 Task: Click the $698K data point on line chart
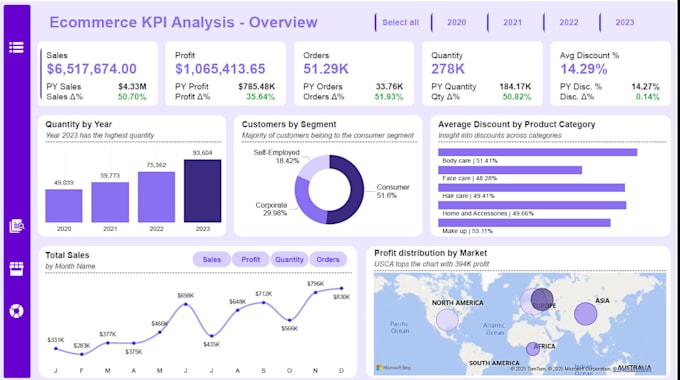[x=186, y=304]
